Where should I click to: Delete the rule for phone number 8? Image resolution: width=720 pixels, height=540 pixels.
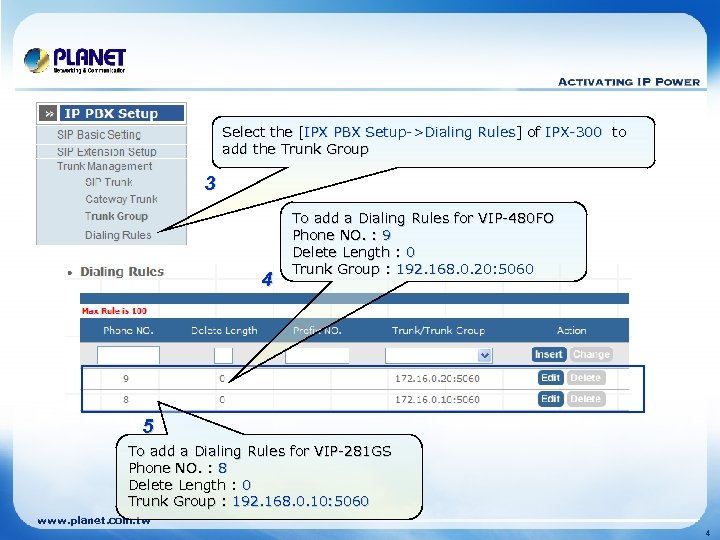pyautogui.click(x=586, y=399)
